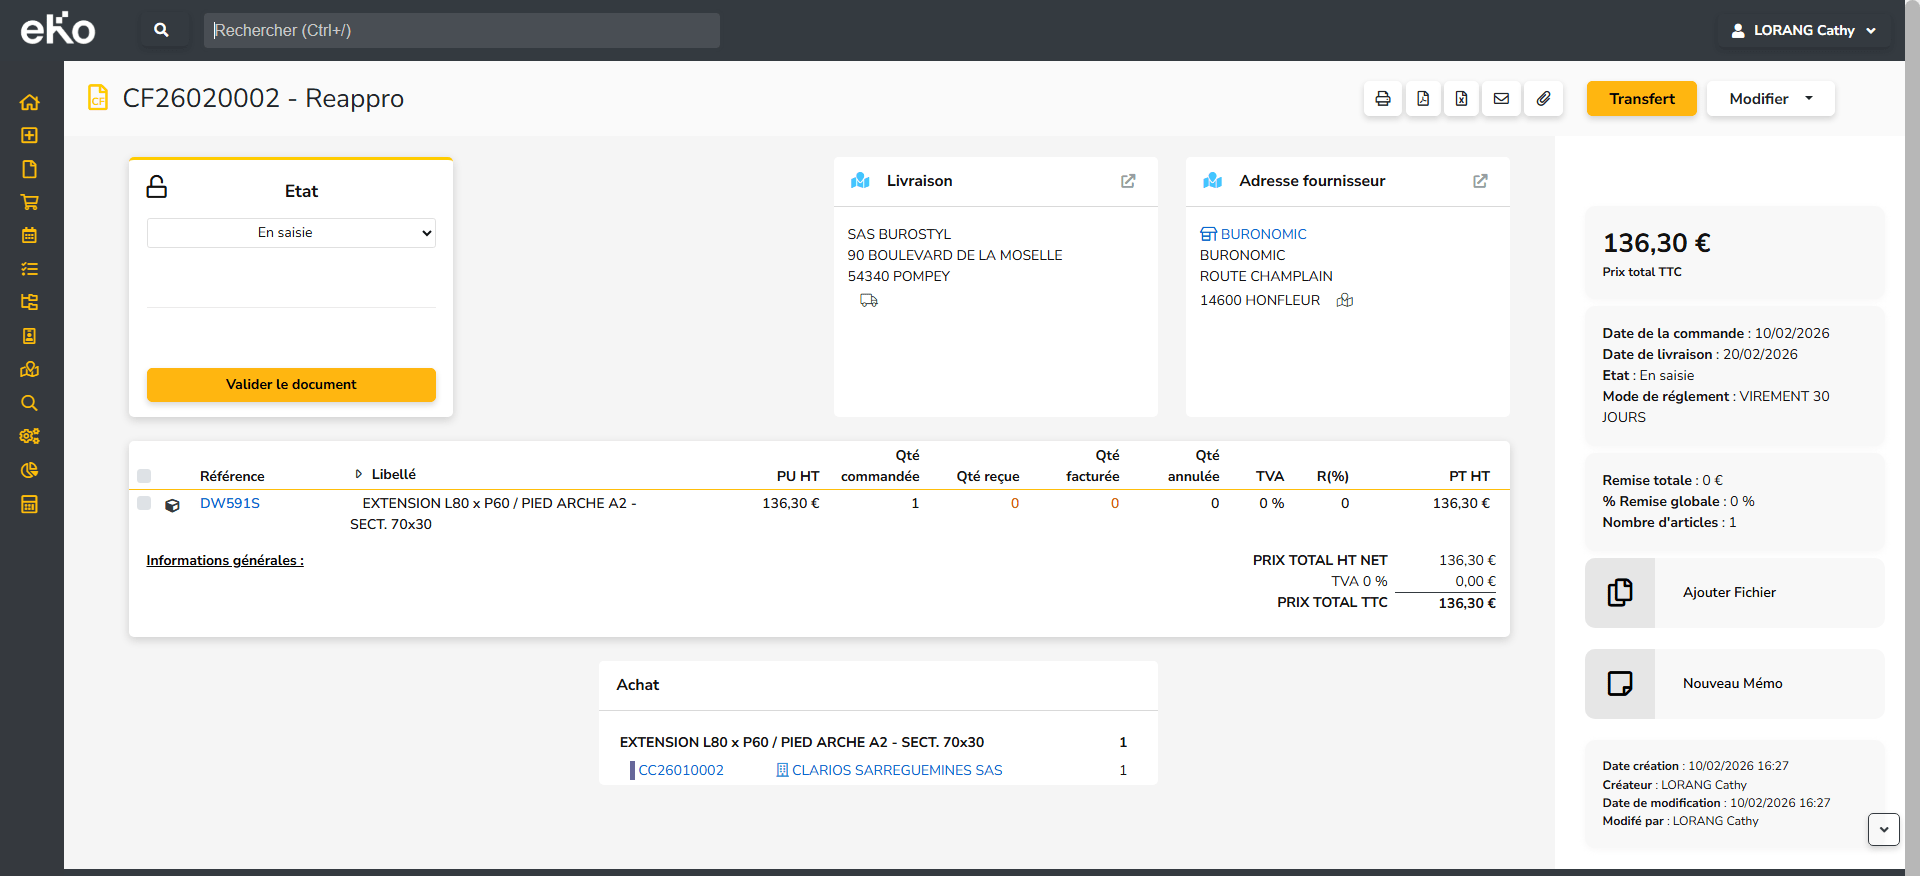This screenshot has width=1920, height=876.
Task: Go to home via the sidebar house icon
Action: (x=30, y=102)
